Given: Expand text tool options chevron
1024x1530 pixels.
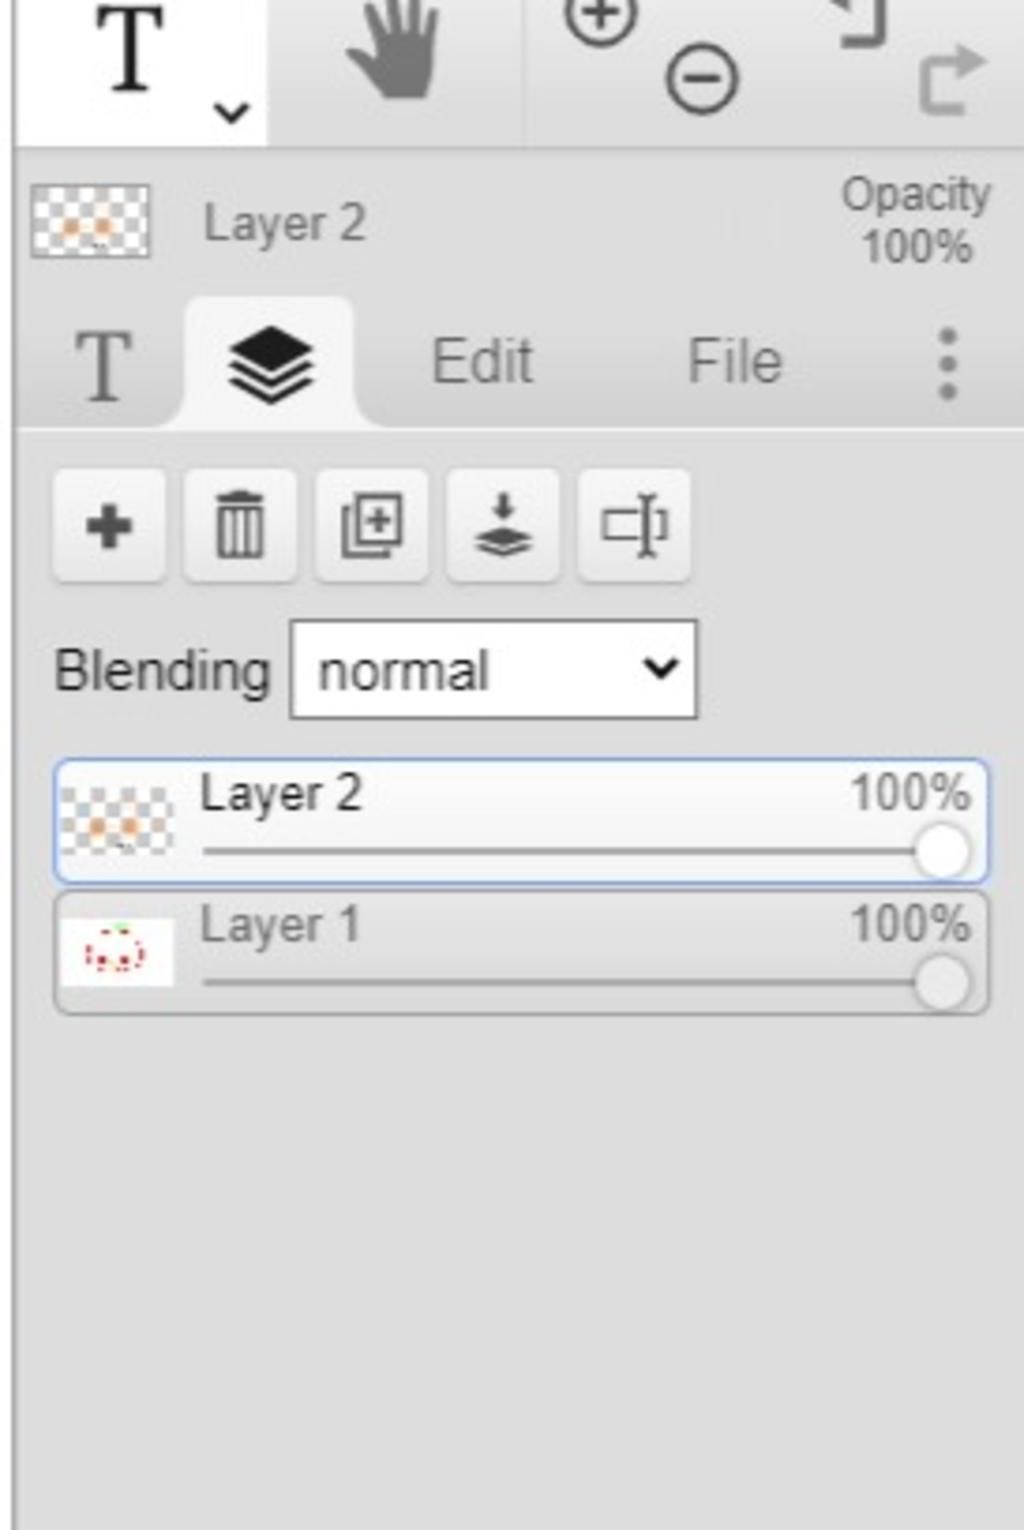Looking at the screenshot, I should [x=232, y=113].
